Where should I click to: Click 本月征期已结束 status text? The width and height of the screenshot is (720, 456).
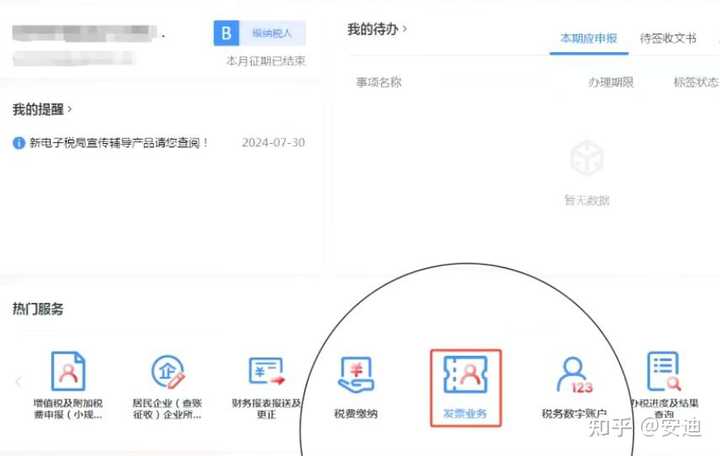[x=266, y=61]
